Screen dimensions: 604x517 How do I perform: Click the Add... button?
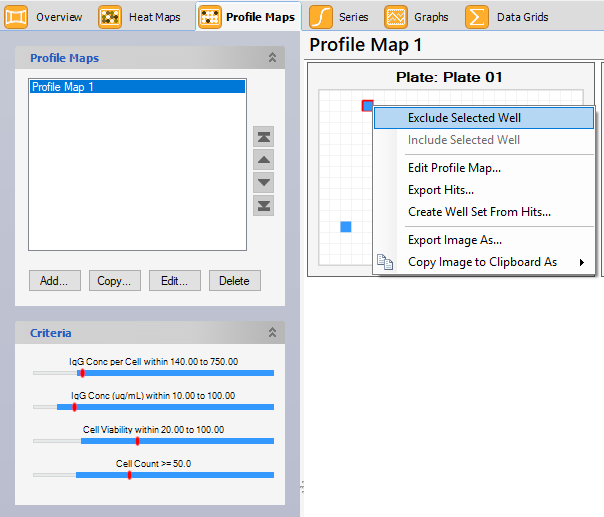tap(55, 280)
